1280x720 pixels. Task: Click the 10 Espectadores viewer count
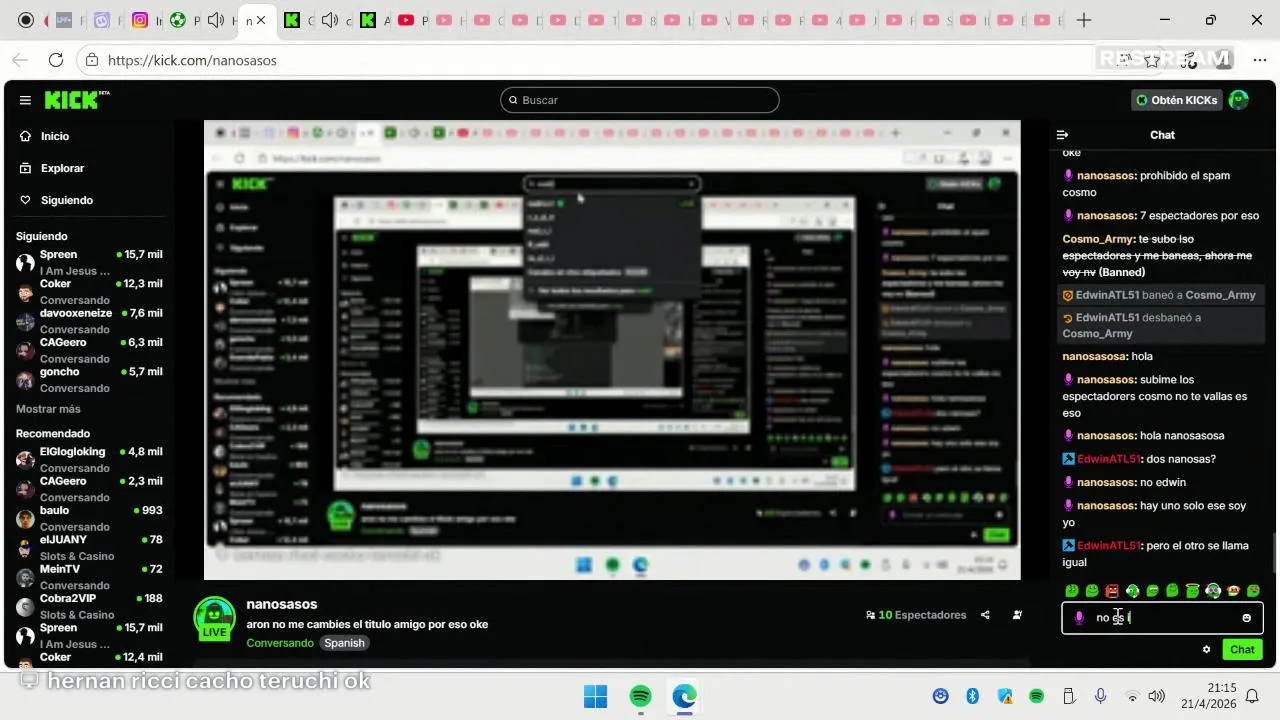[916, 615]
